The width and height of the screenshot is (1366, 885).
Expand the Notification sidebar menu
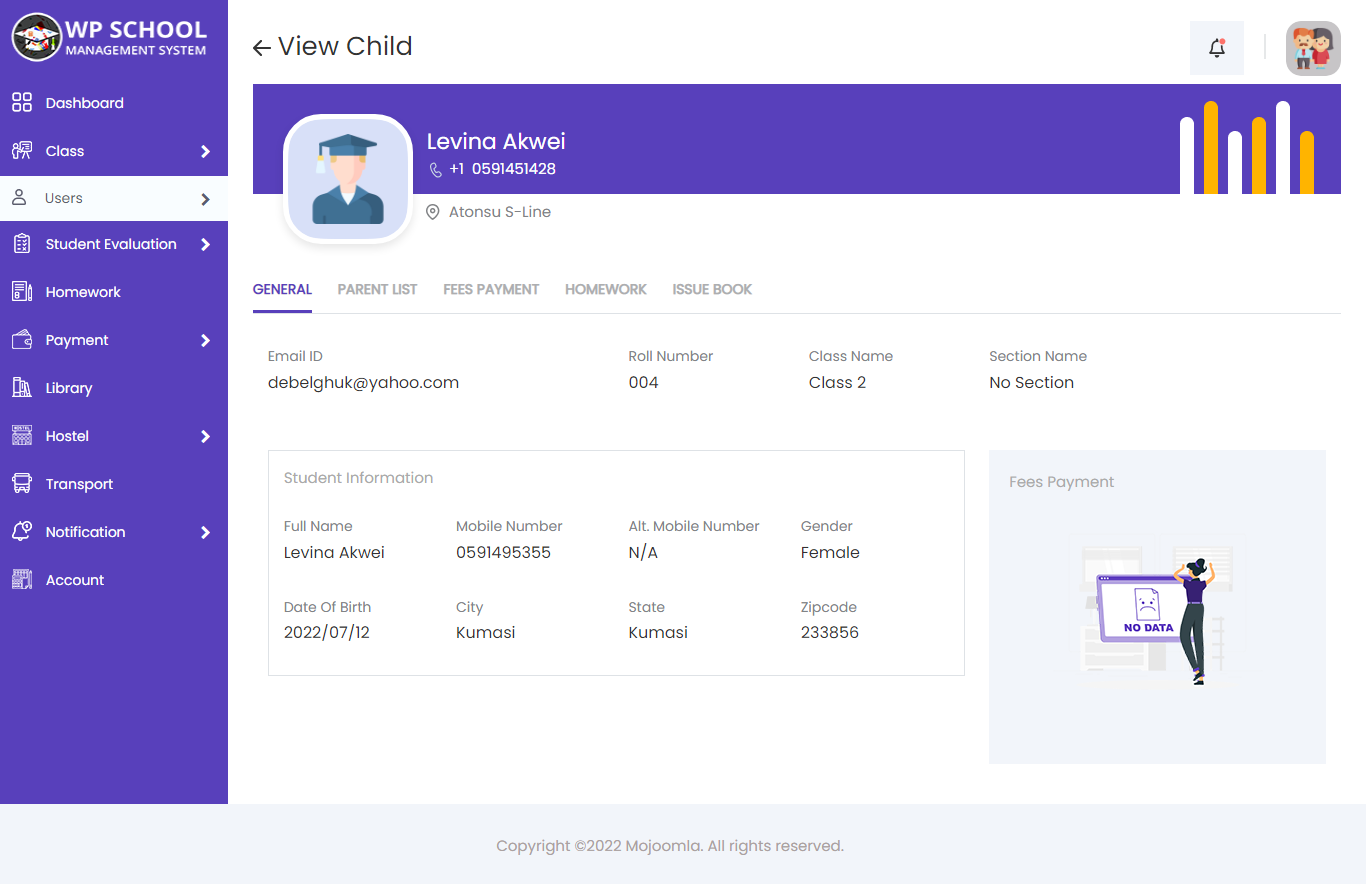coord(85,531)
